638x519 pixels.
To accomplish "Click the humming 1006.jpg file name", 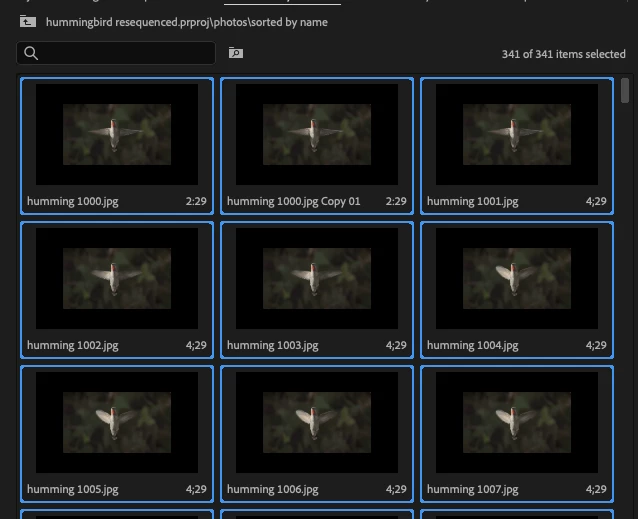I will click(x=273, y=490).
